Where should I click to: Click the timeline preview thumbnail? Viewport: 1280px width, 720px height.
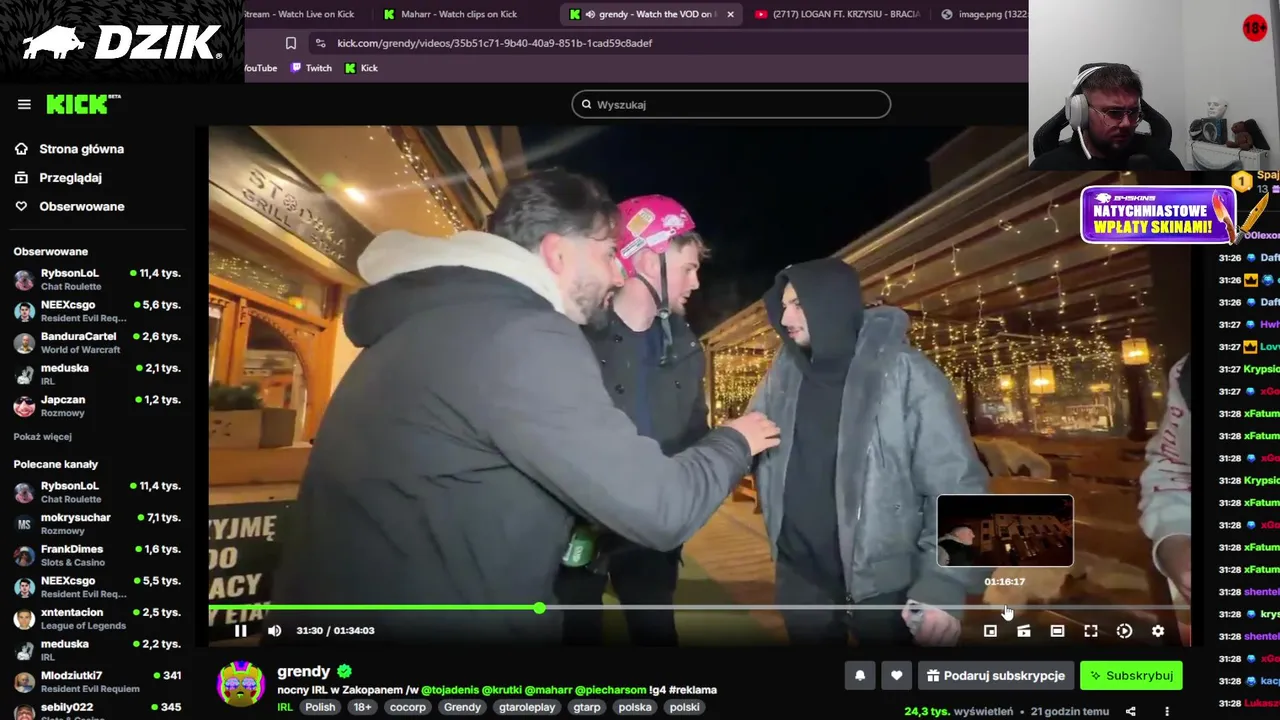[1005, 531]
